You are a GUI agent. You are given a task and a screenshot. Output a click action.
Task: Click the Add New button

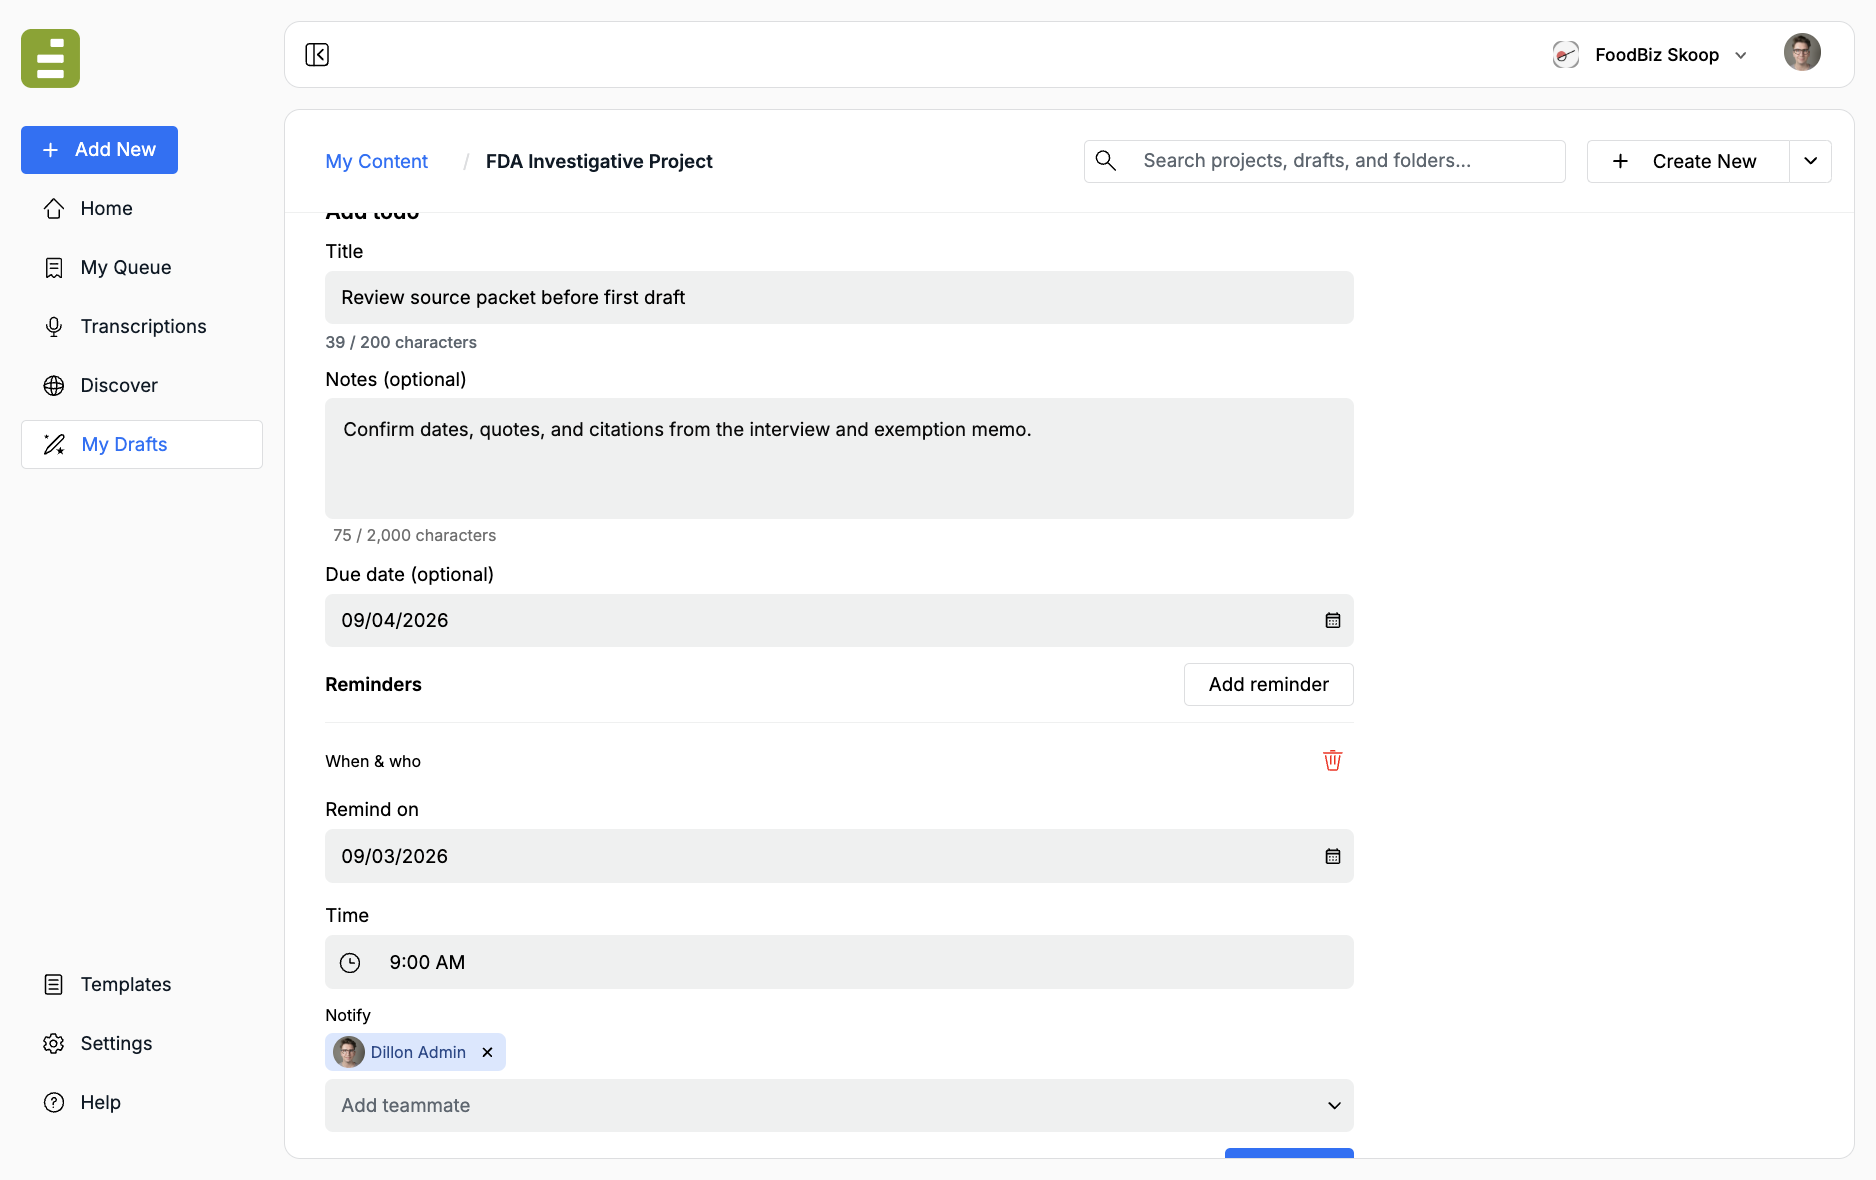tap(99, 150)
